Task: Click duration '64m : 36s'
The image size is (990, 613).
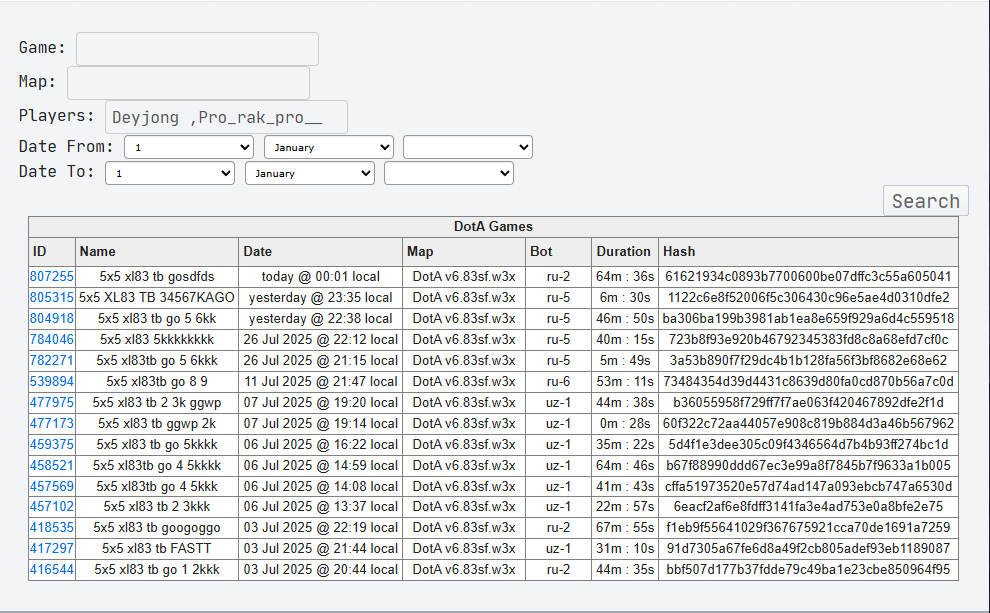Action: click(625, 277)
